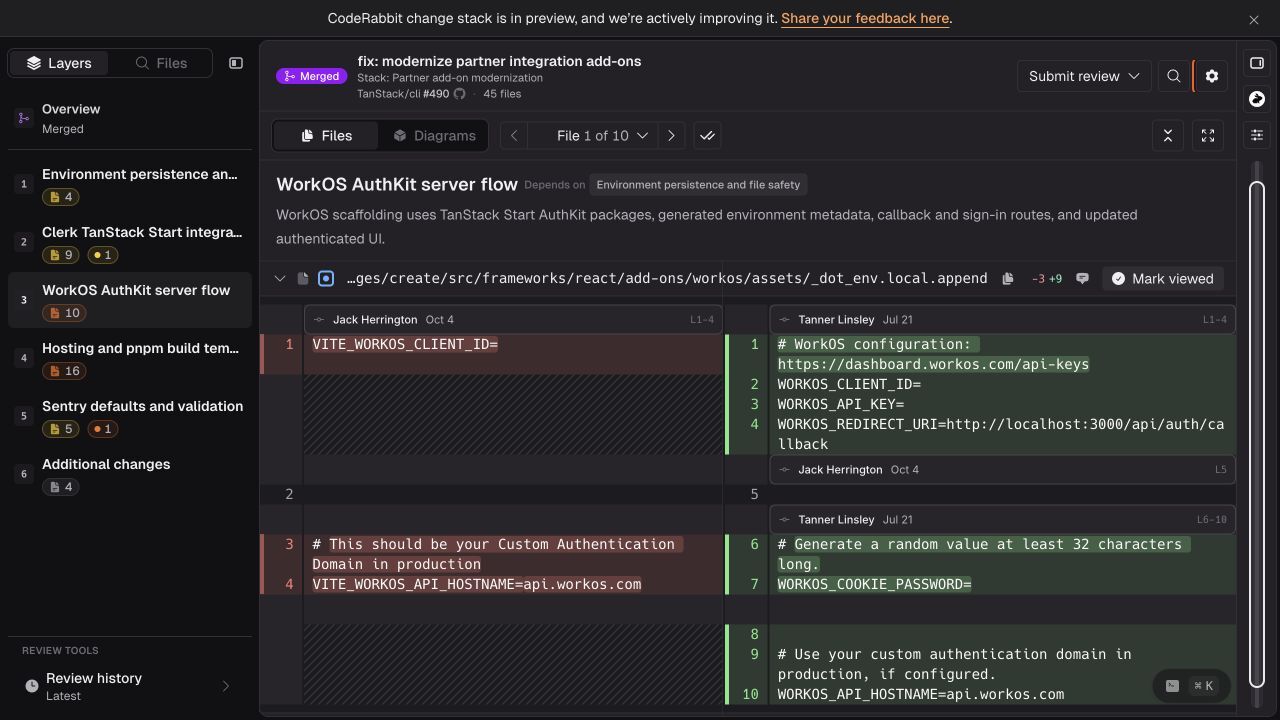Click the modified status icon beside file path

pyautogui.click(x=326, y=279)
